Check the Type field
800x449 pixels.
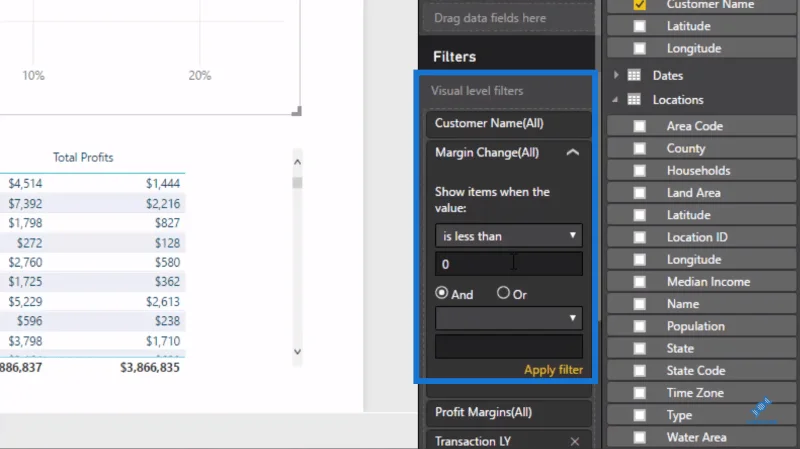[x=639, y=415]
